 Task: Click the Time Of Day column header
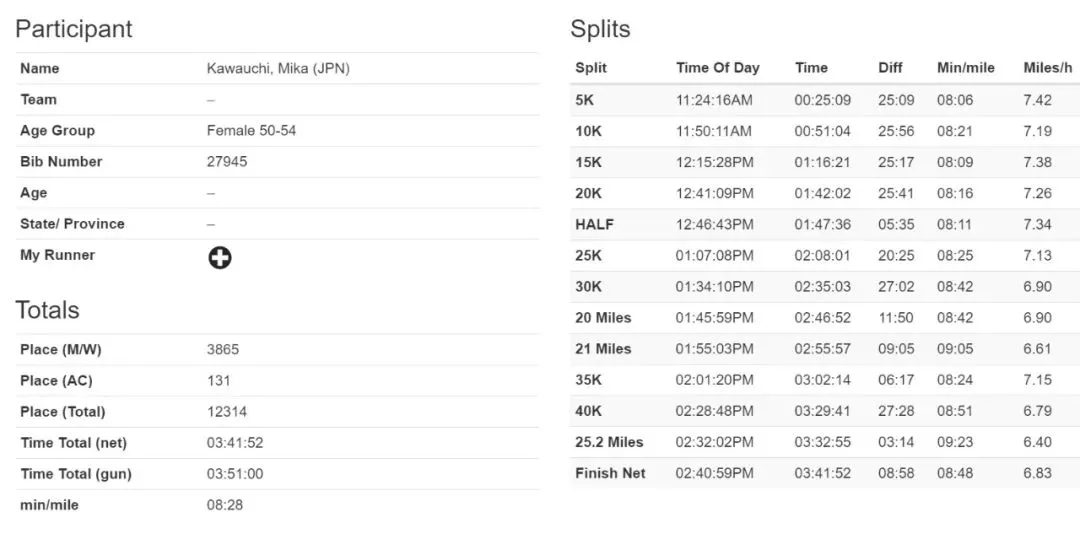(718, 68)
